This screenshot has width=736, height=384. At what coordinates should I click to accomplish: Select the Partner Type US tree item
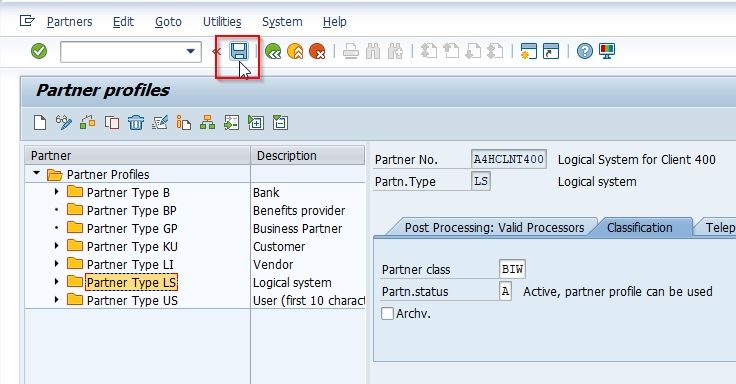point(132,300)
